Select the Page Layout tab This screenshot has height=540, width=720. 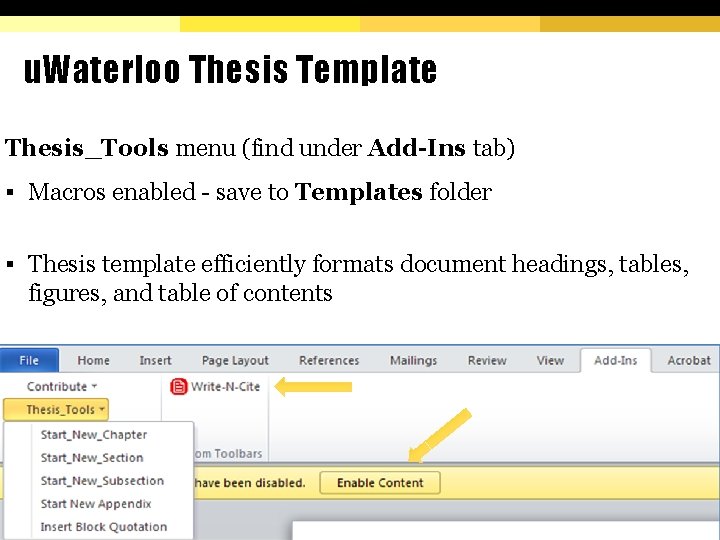pos(235,360)
